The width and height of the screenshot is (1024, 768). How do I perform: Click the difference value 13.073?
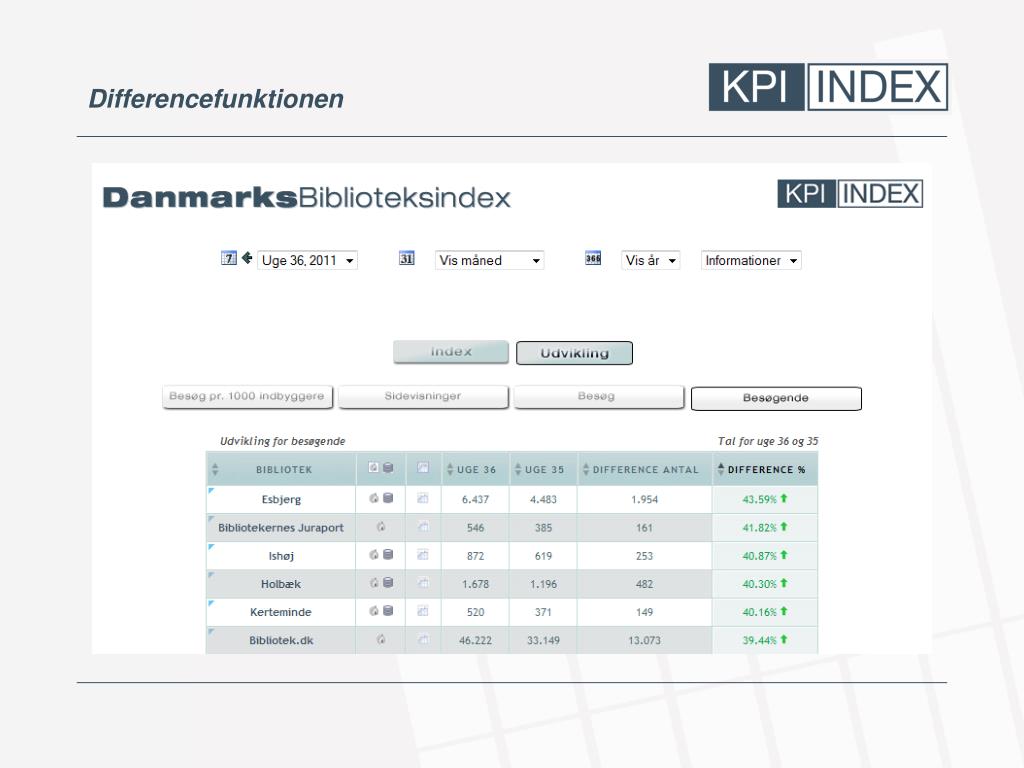pos(645,640)
